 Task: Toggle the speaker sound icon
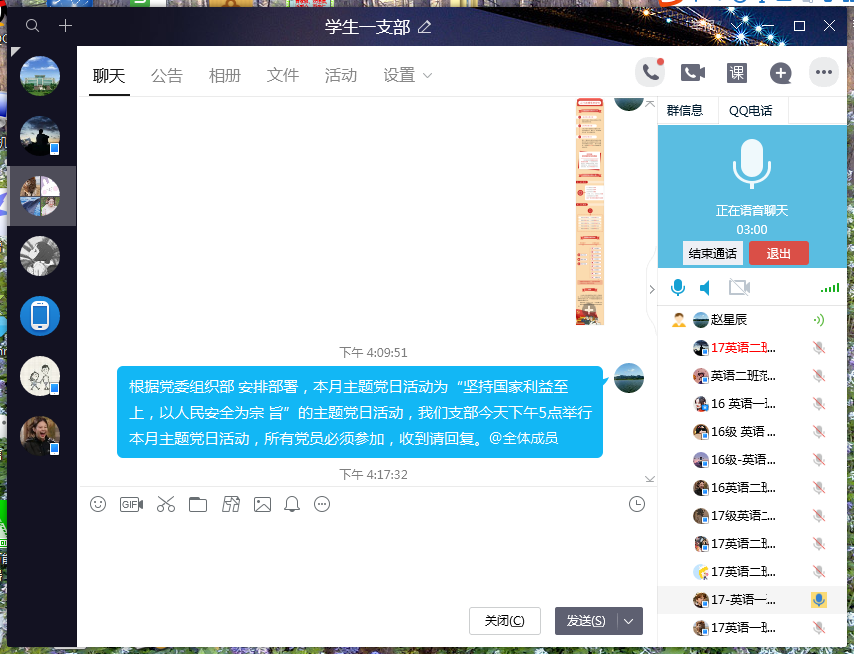tap(706, 288)
